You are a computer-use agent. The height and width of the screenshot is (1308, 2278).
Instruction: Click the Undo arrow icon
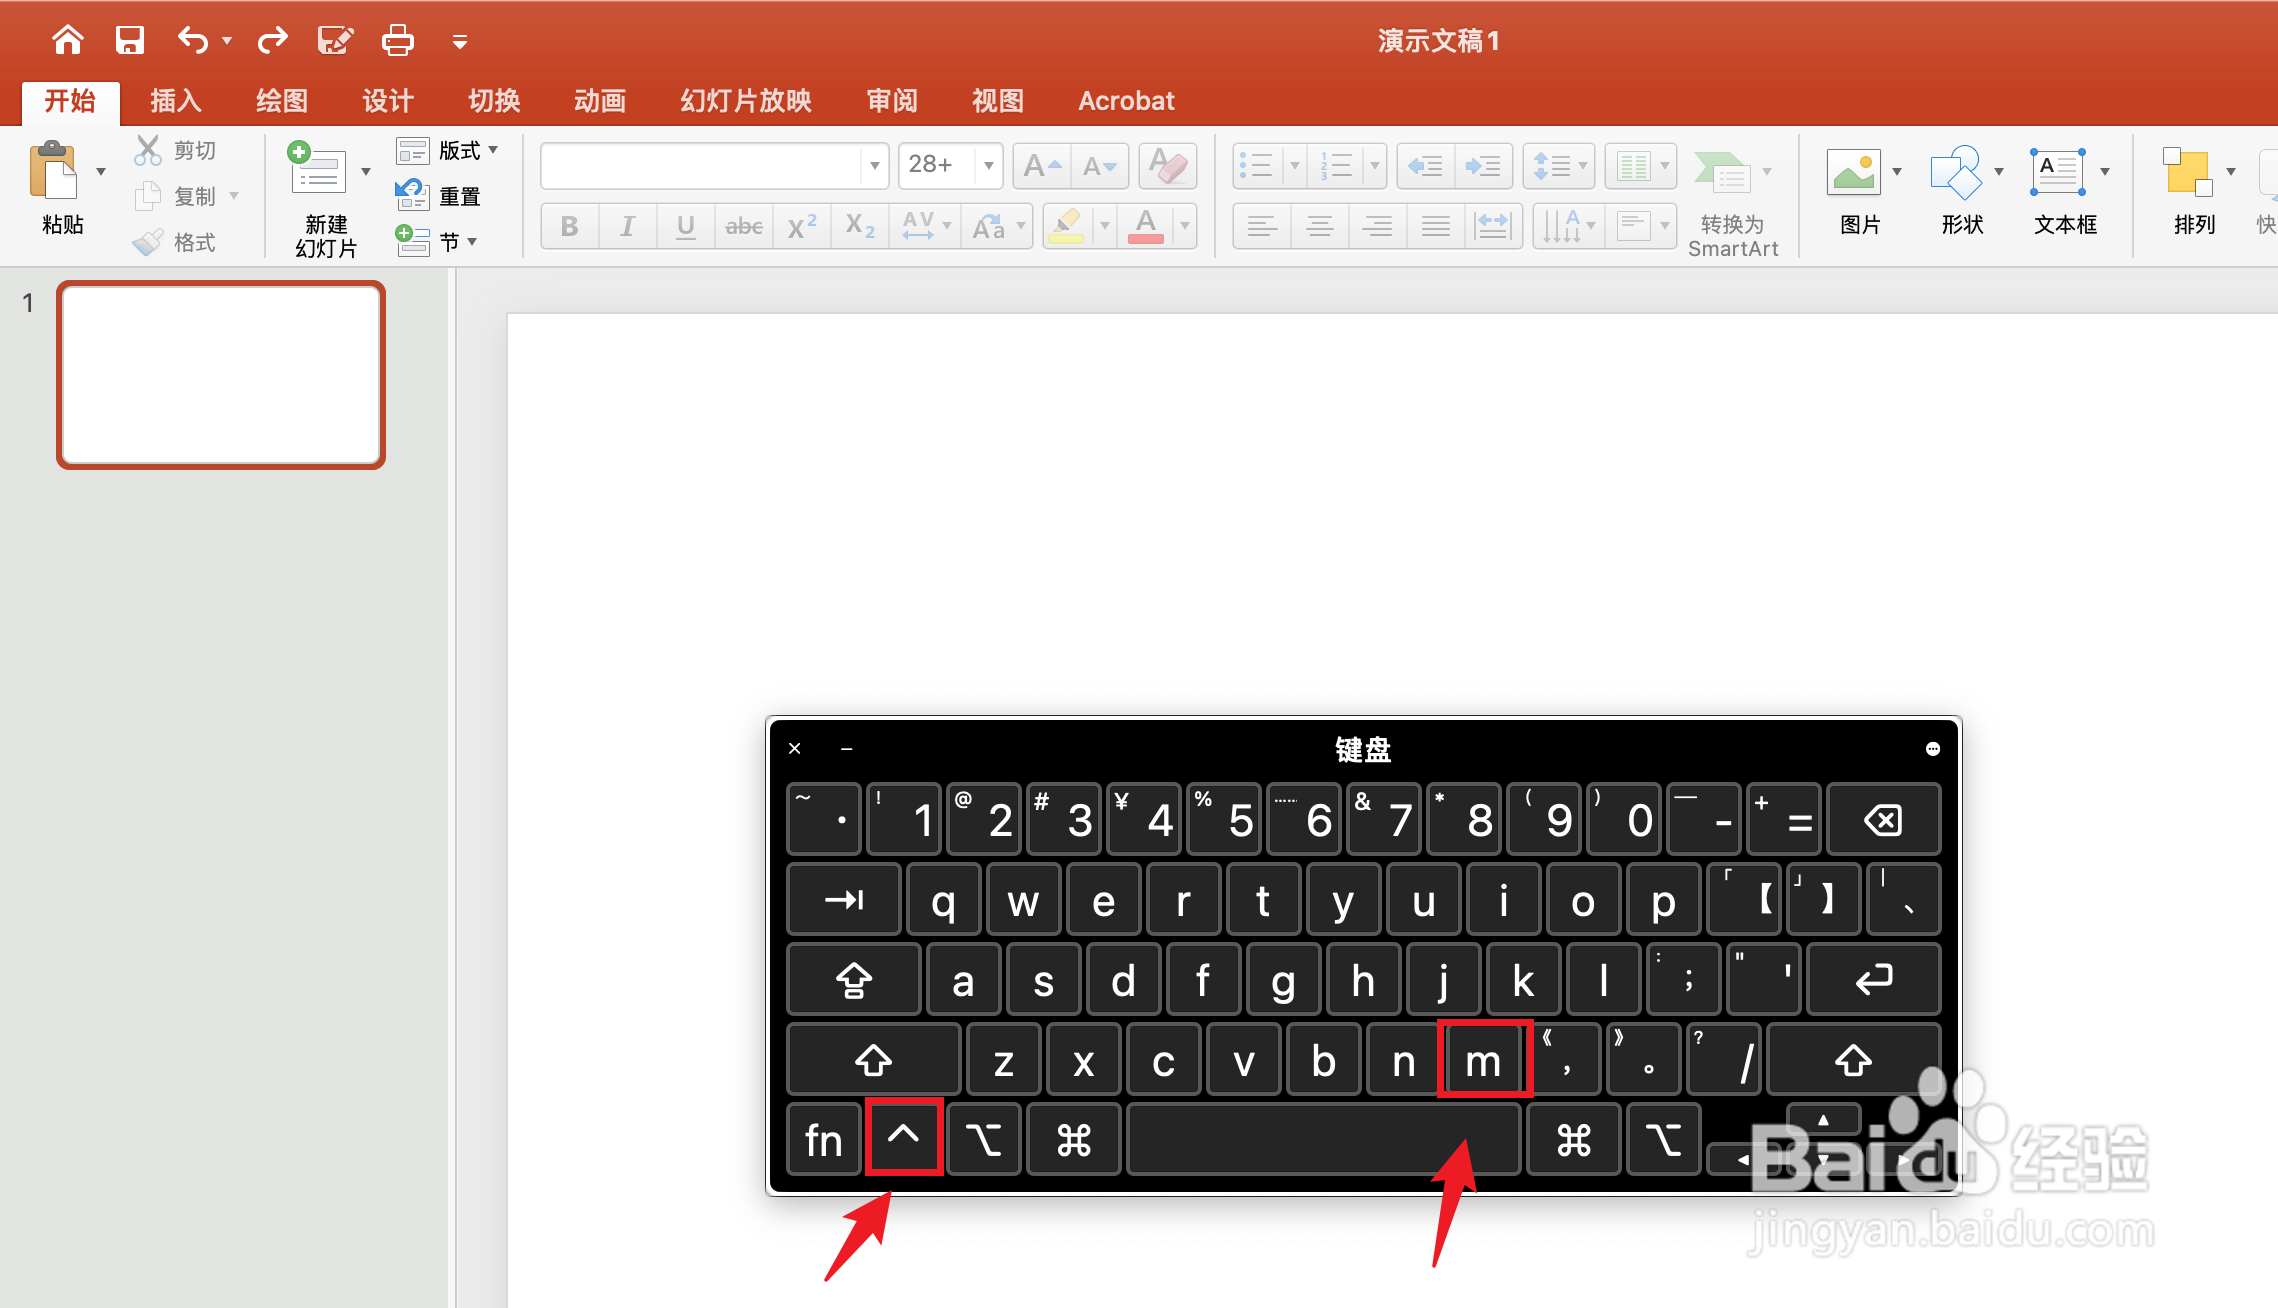[192, 41]
